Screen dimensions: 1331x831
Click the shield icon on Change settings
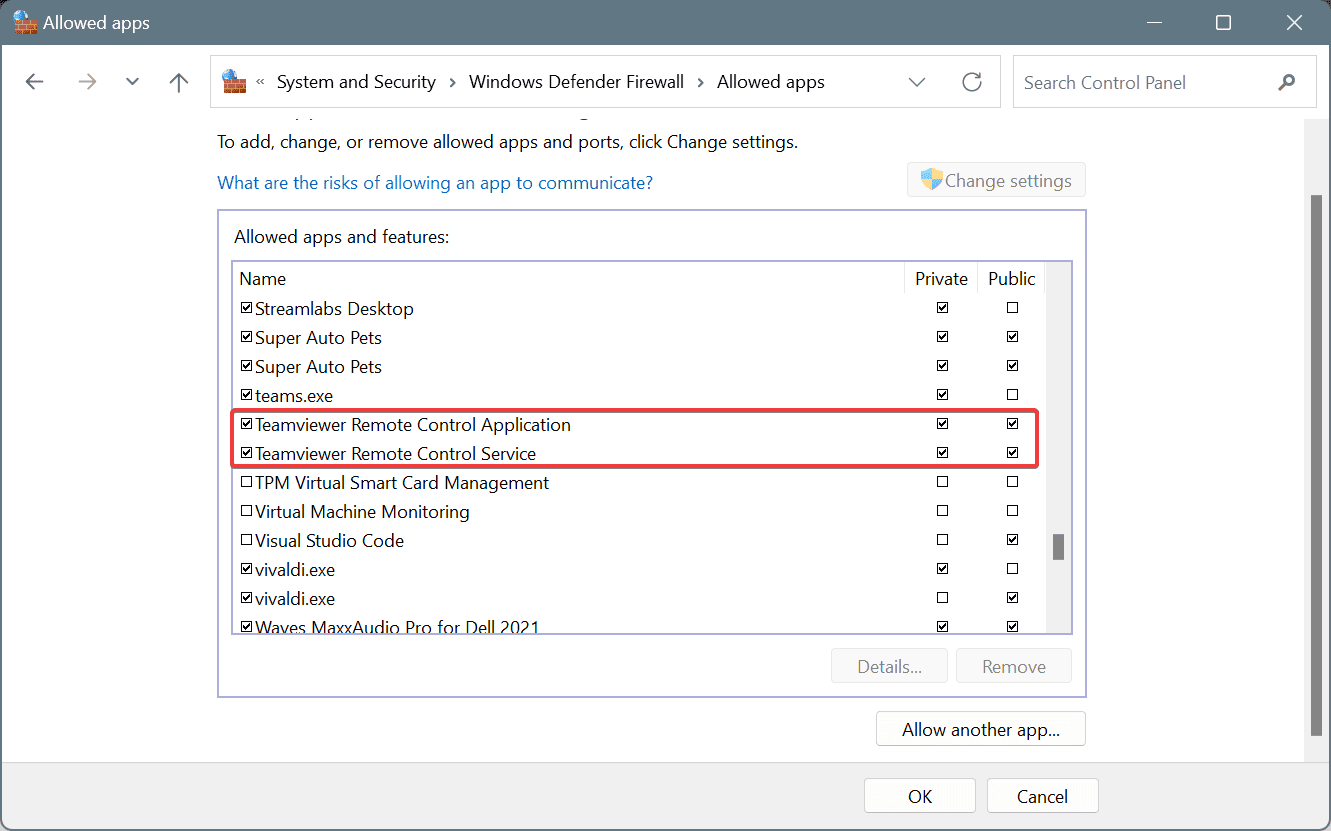tap(931, 180)
